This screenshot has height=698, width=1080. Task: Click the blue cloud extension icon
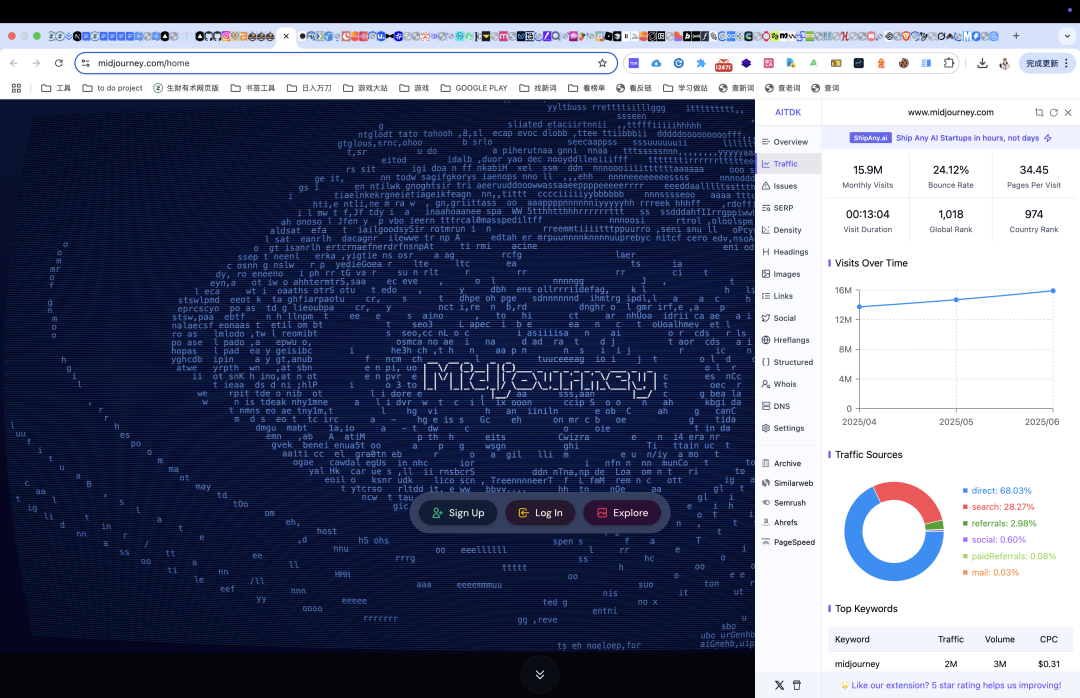pos(656,63)
